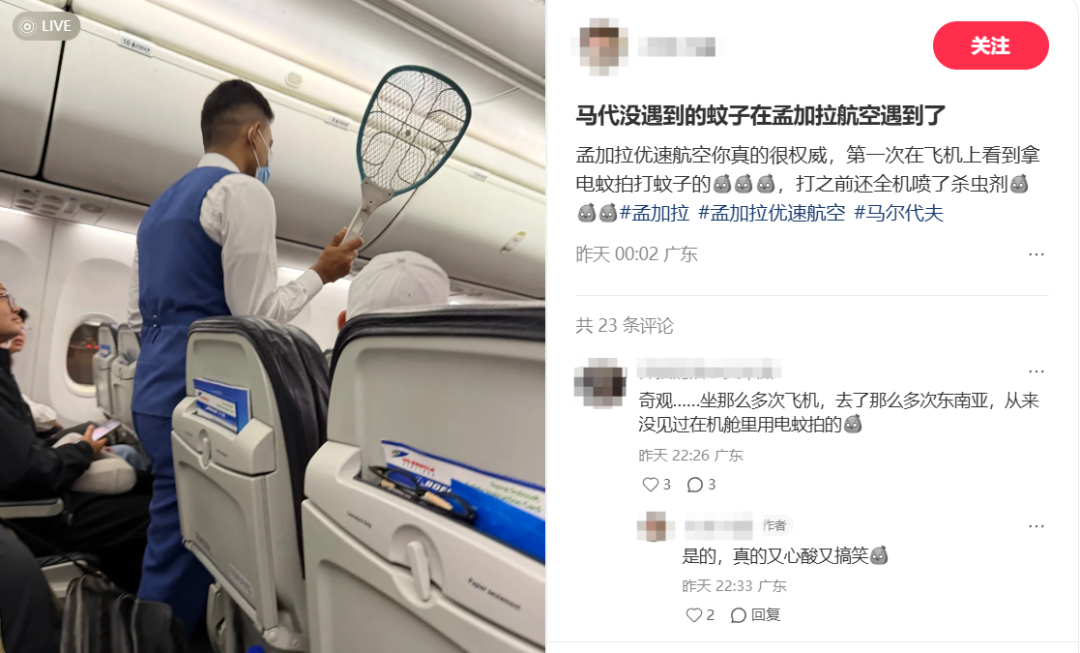This screenshot has width=1080, height=653.
Task: Click the first commenter's blurred username
Action: tap(708, 370)
